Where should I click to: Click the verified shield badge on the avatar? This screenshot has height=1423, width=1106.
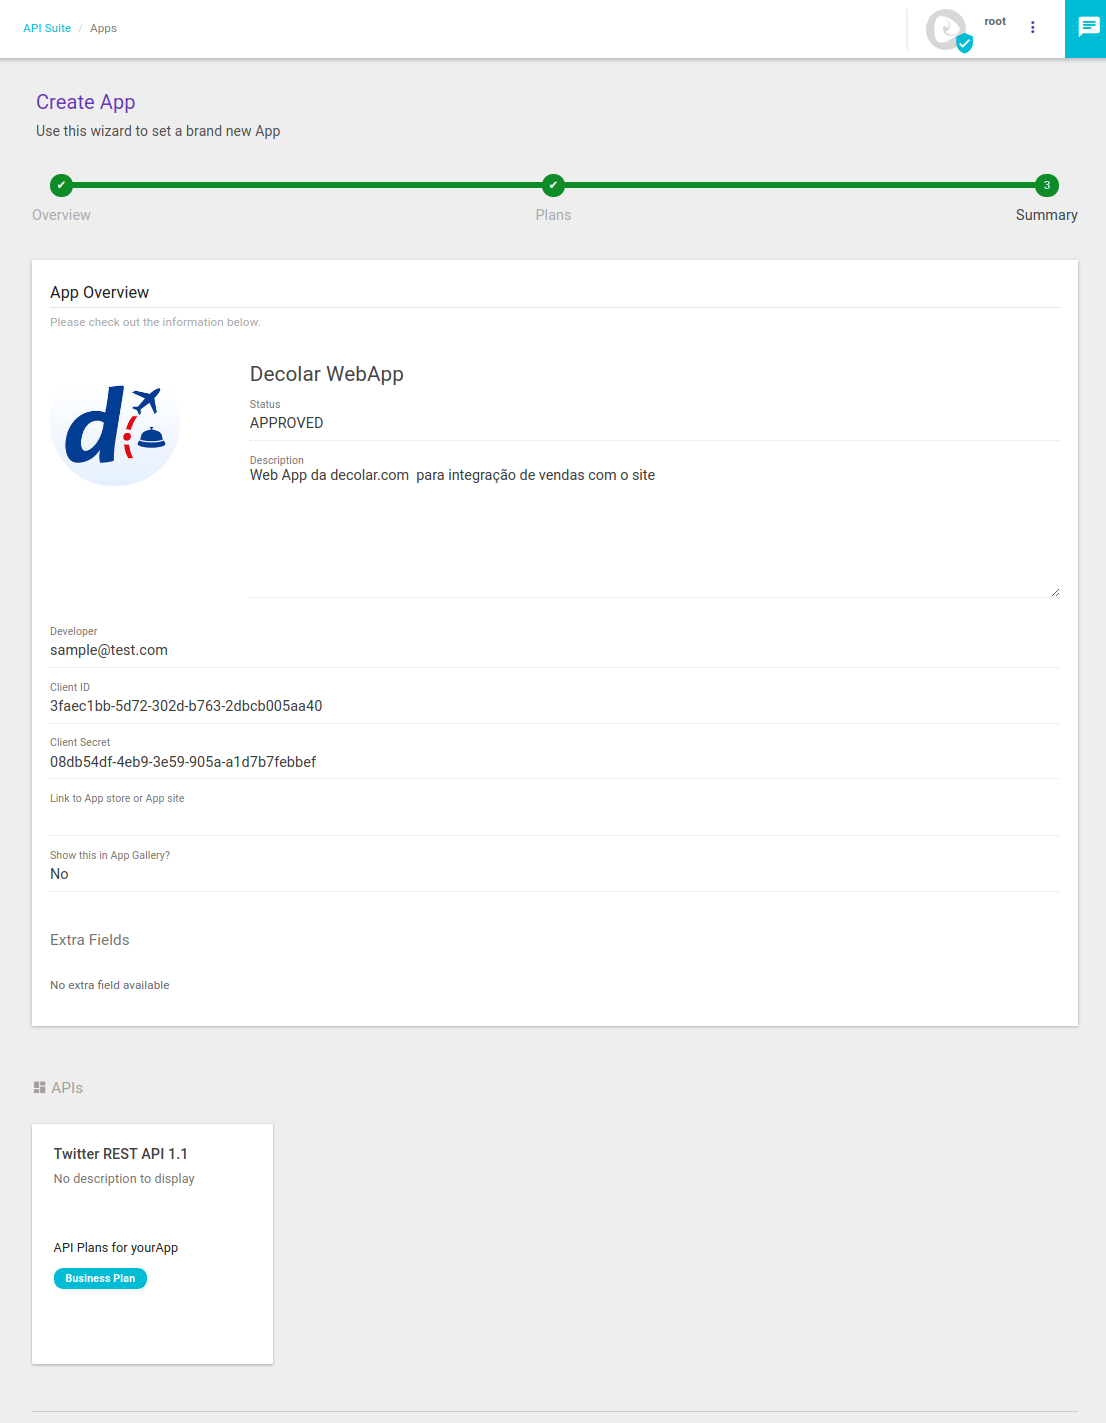pyautogui.click(x=964, y=42)
